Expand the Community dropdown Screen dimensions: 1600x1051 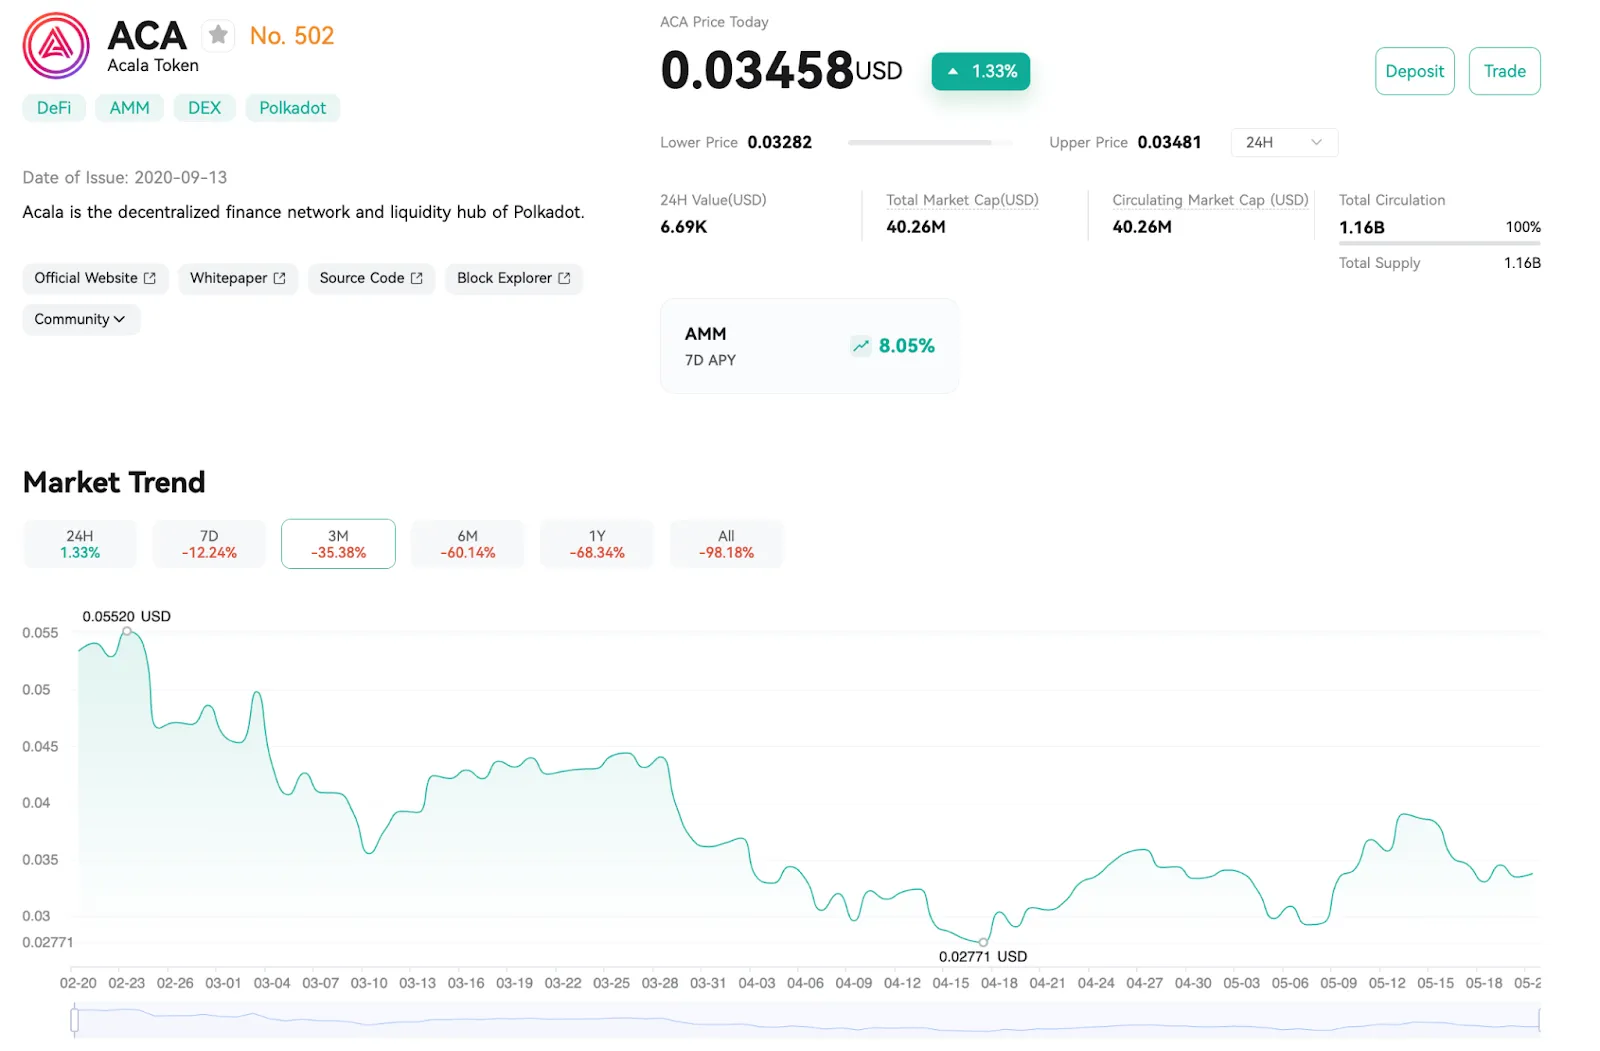coord(81,319)
